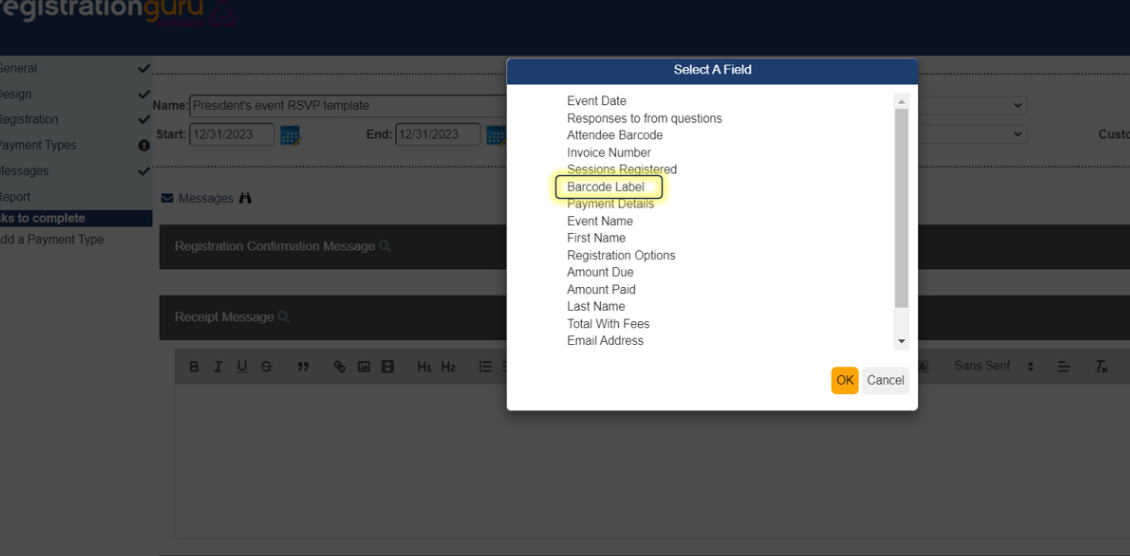Image resolution: width=1130 pixels, height=556 pixels.
Task: Toggle bold formatting in message editor
Action: point(194,367)
